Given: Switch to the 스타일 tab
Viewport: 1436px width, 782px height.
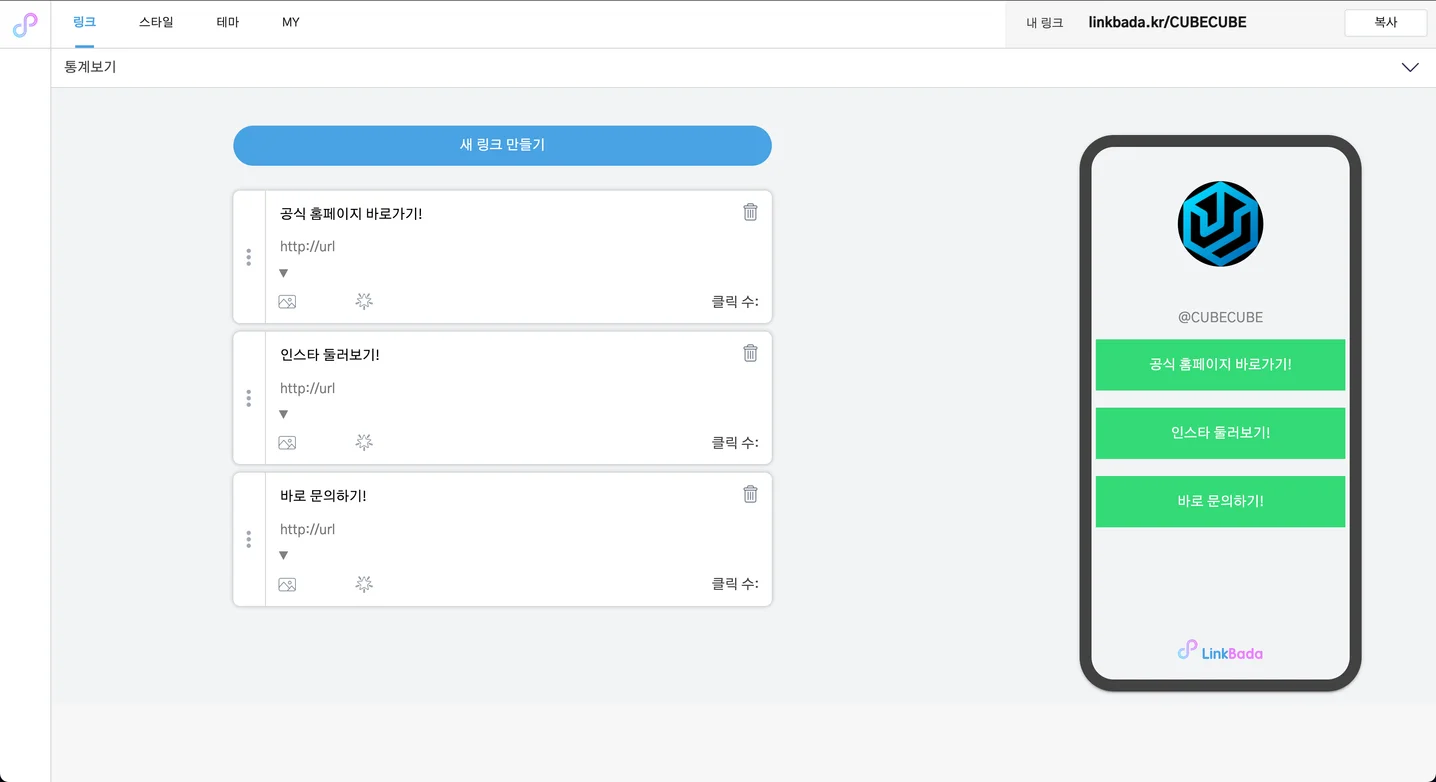Looking at the screenshot, I should [x=156, y=22].
